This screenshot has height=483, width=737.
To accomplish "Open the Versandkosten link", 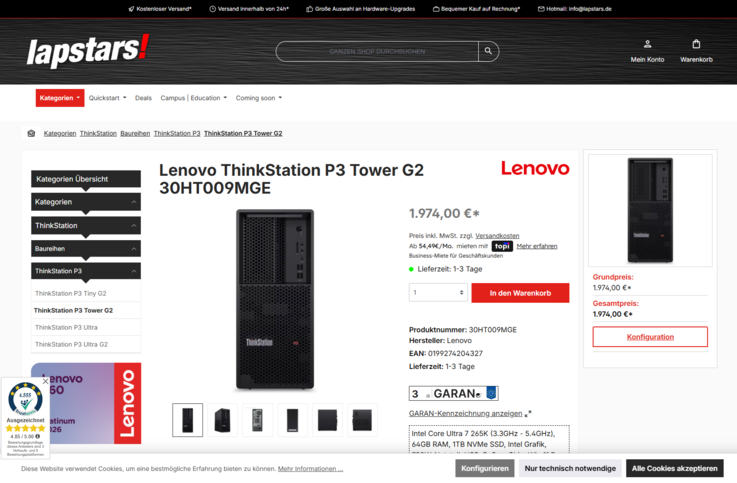I will [497, 236].
